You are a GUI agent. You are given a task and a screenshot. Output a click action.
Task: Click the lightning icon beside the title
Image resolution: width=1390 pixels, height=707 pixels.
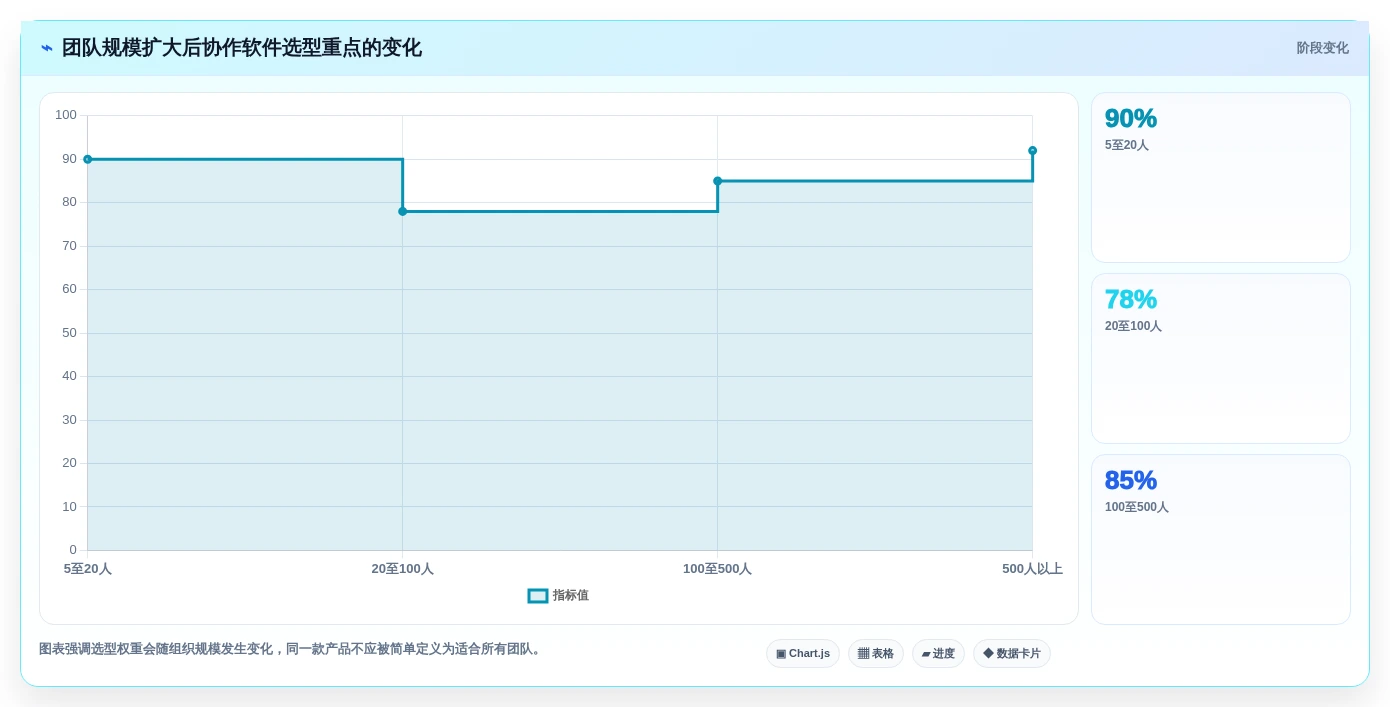47,48
